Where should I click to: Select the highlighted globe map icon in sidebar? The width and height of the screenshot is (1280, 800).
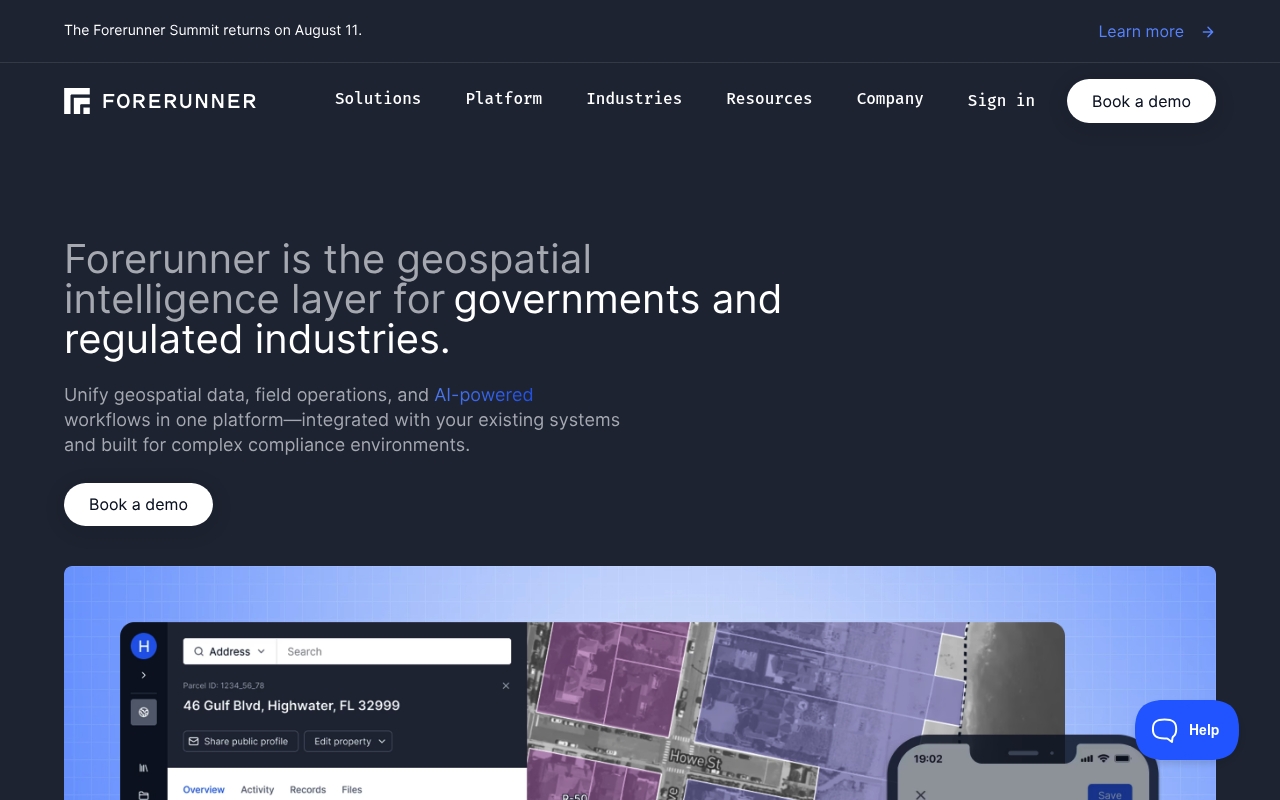(x=144, y=712)
